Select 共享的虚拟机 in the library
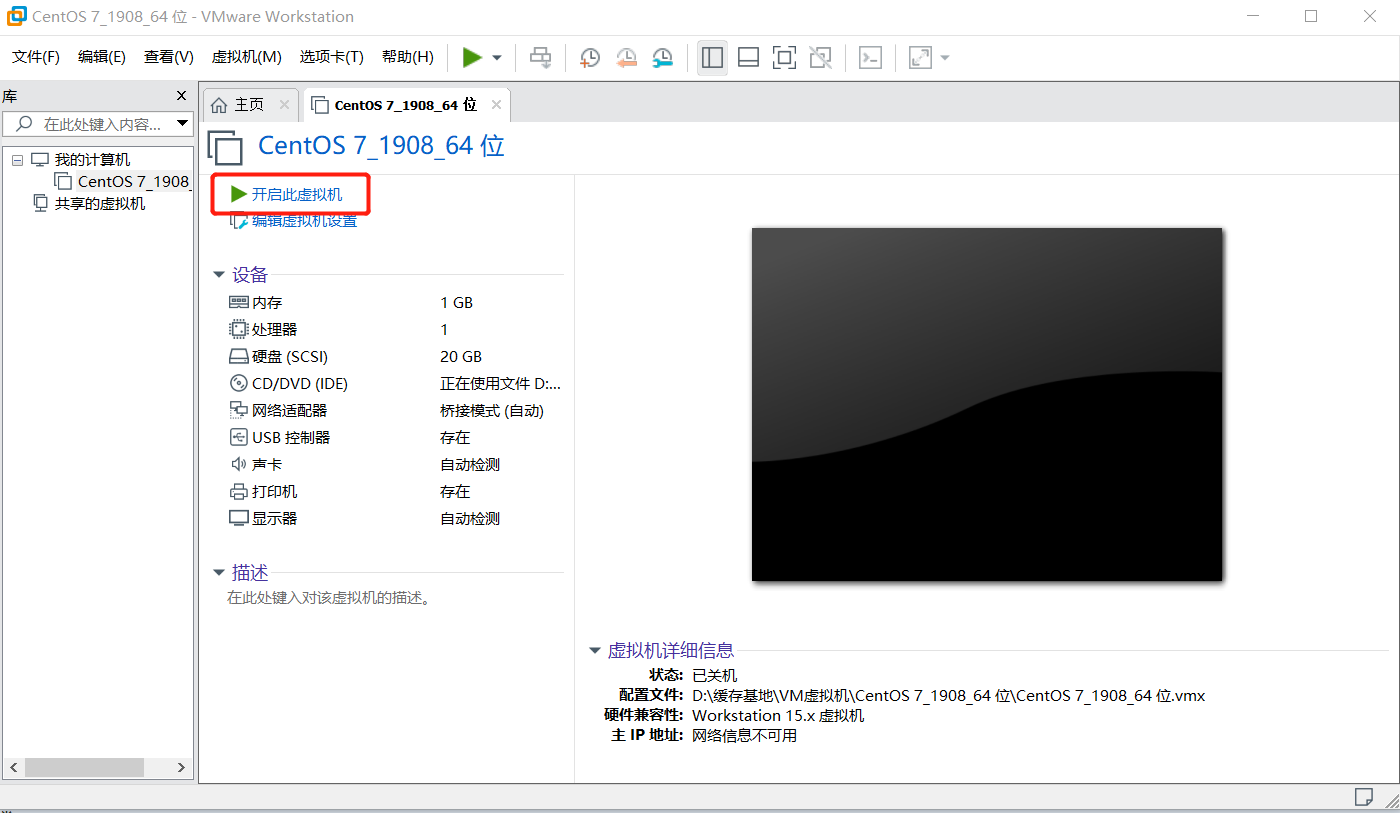 point(99,203)
